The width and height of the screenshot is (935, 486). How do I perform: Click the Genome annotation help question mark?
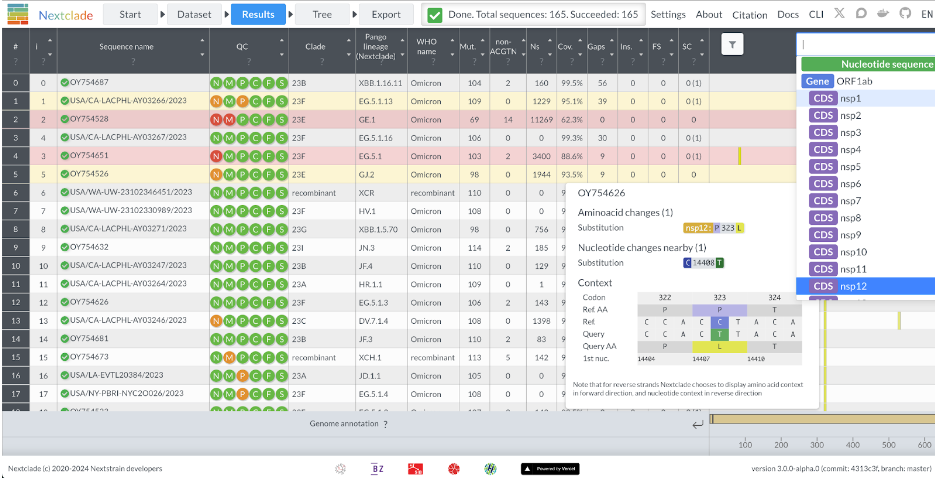pyautogui.click(x=385, y=424)
